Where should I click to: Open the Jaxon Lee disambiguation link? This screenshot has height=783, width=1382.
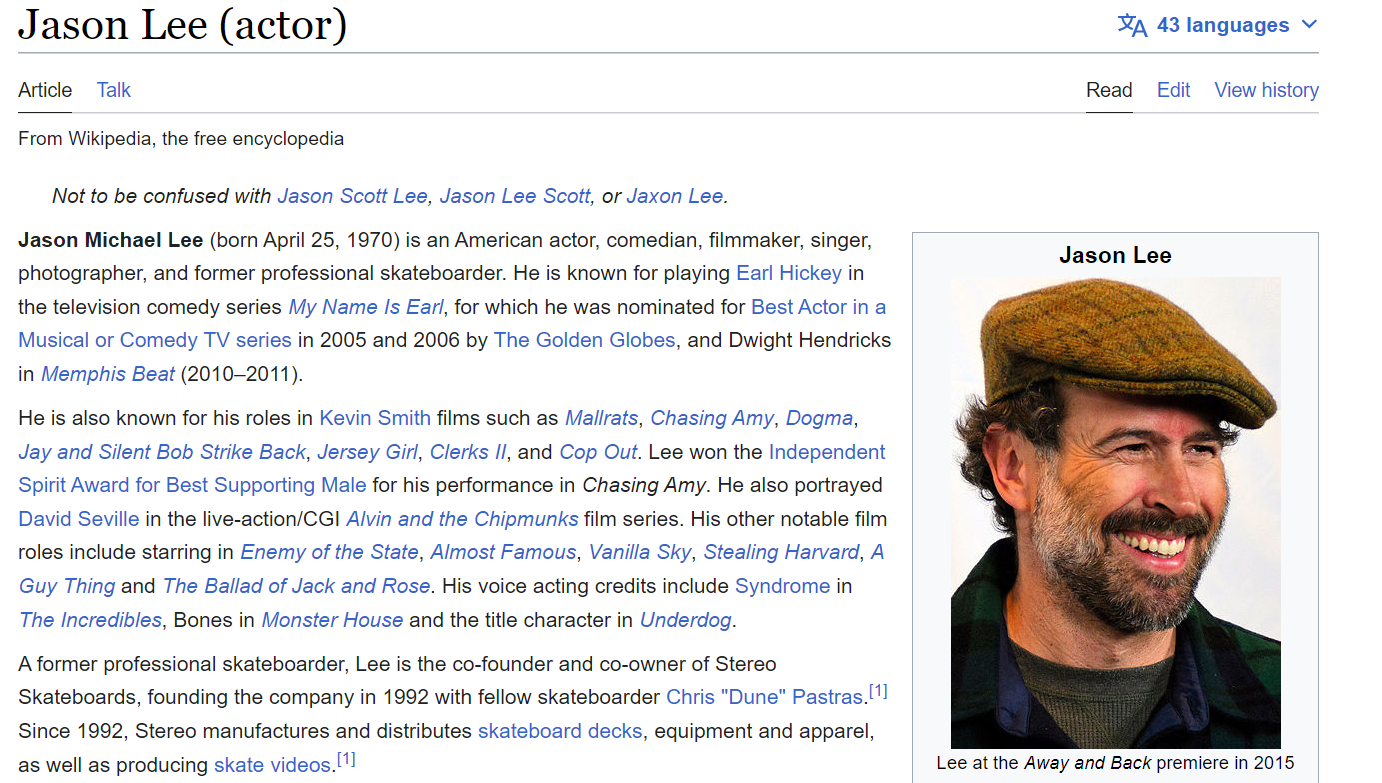674,196
